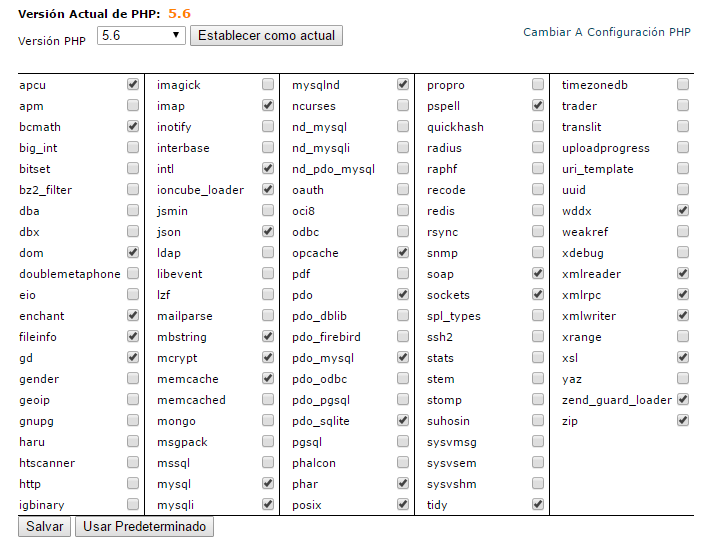This screenshot has width=714, height=542.
Task: Enable the memcached extension checkbox
Action: tap(268, 400)
